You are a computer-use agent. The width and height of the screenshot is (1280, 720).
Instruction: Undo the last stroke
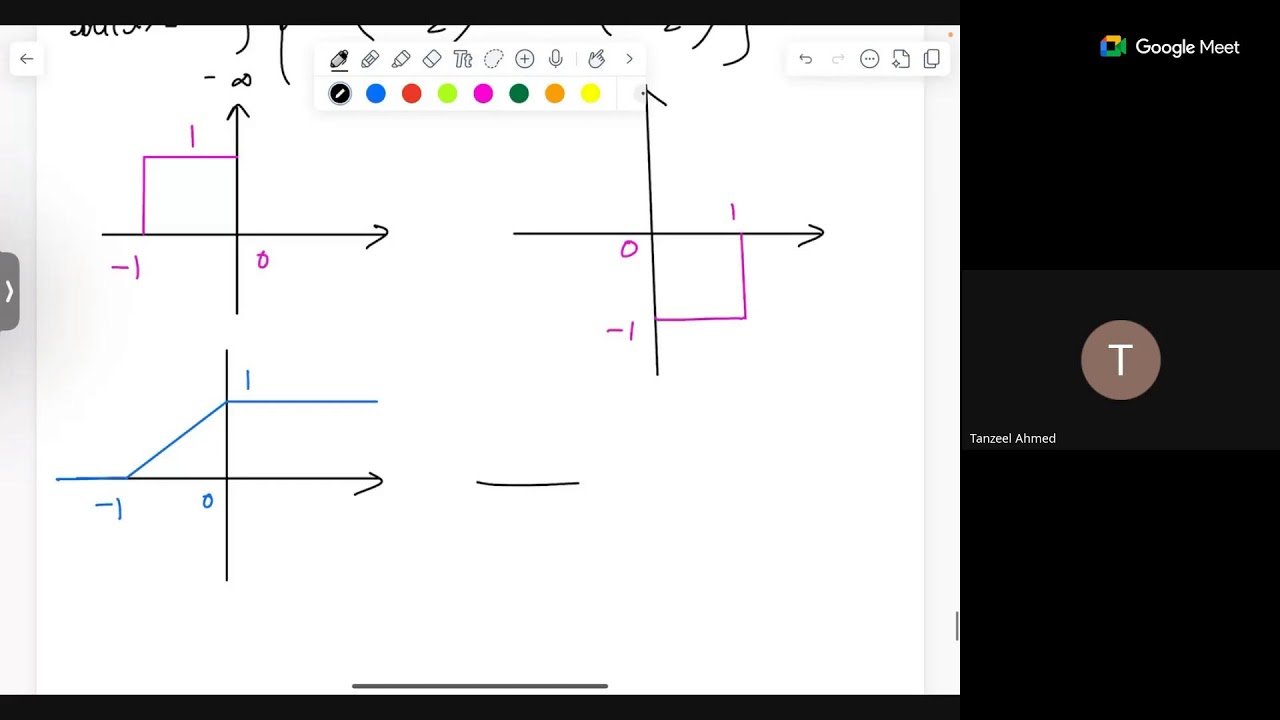click(x=805, y=59)
